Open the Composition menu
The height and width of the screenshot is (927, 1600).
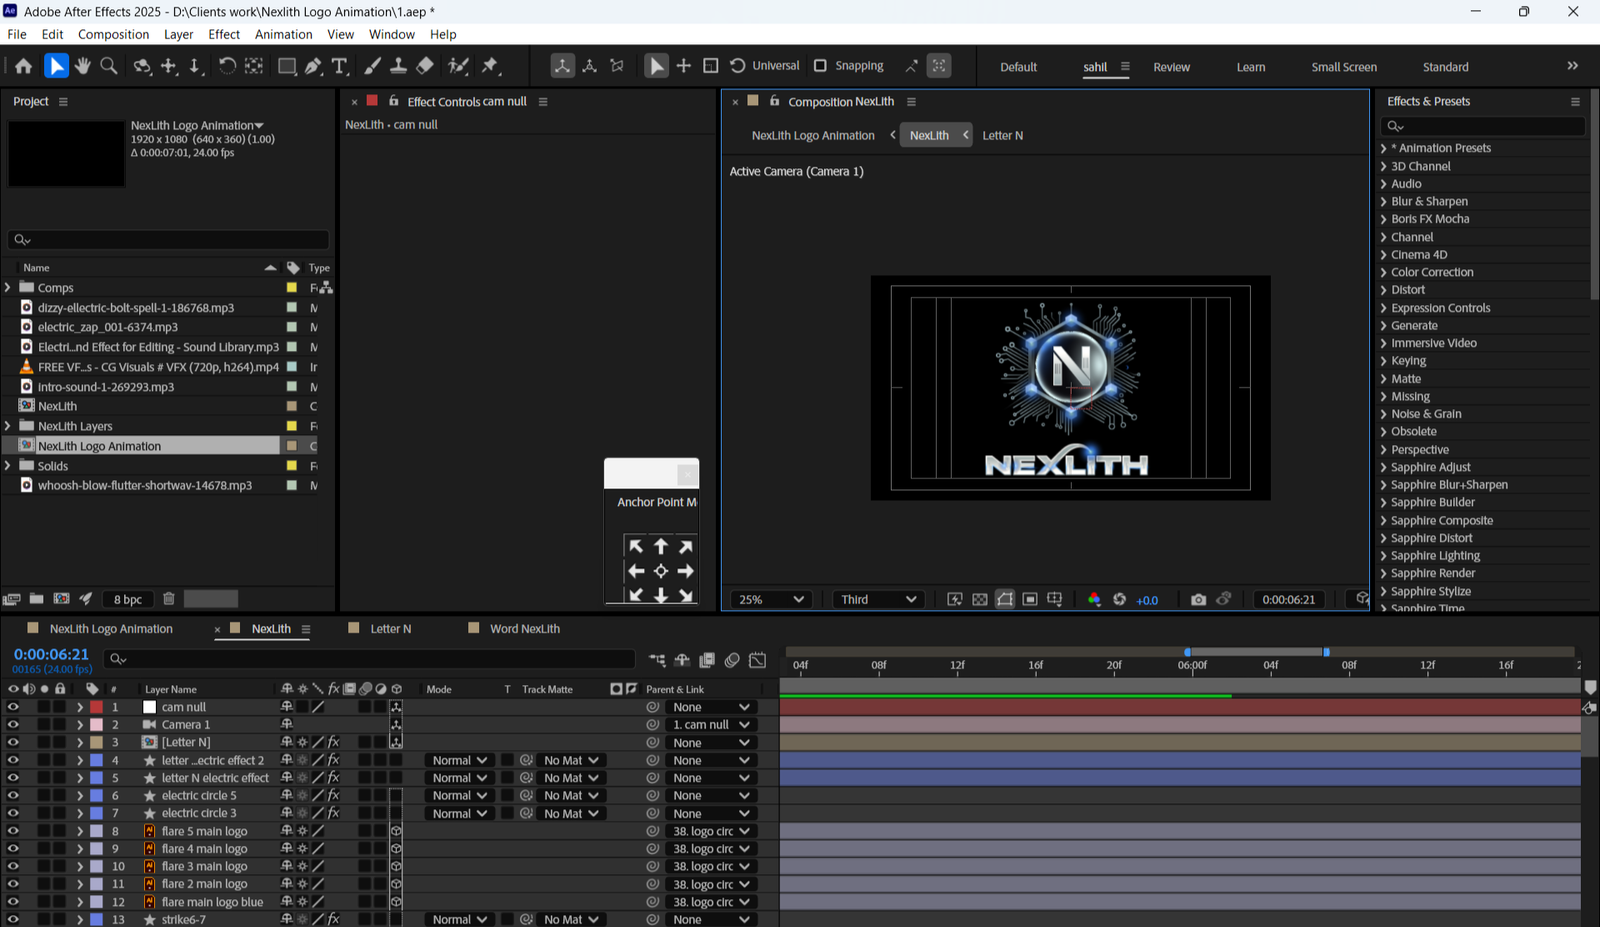[x=113, y=34]
